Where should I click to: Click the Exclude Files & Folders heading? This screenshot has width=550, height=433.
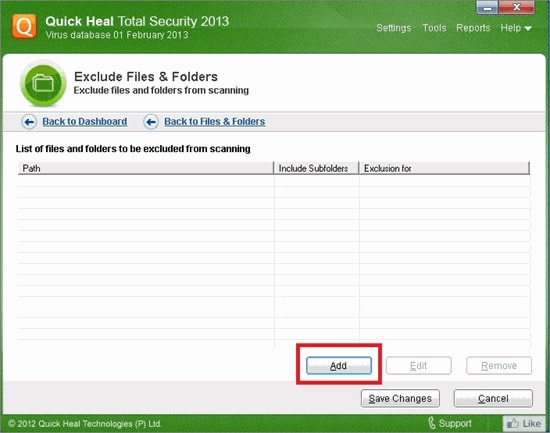[x=146, y=76]
